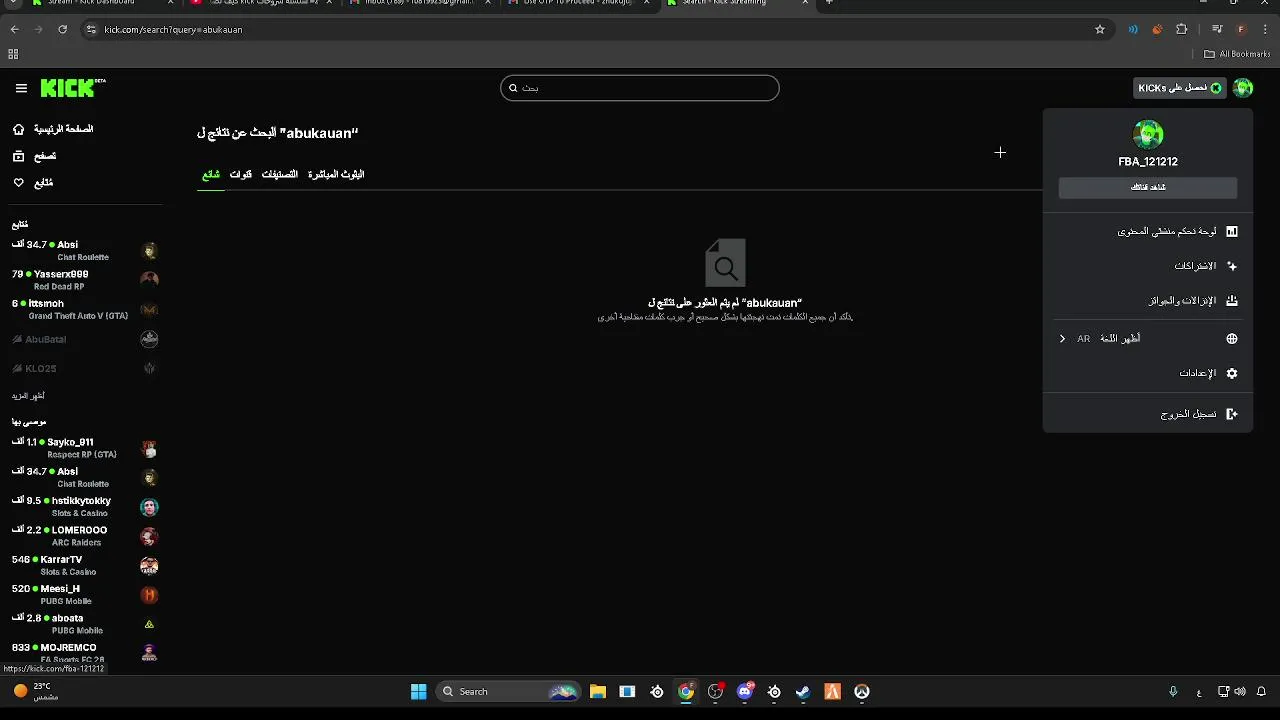Click view channel button under FBA_121212
The height and width of the screenshot is (720, 1280).
(1148, 188)
